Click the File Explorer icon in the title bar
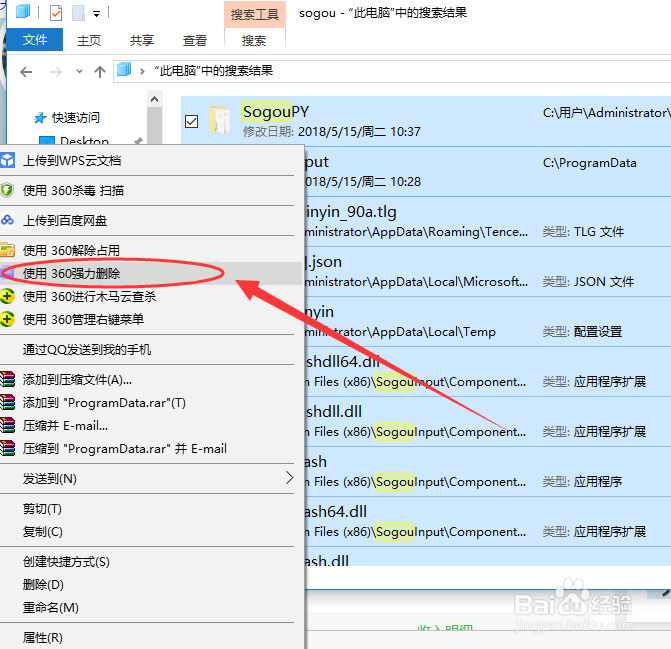671x649 pixels. click(23, 12)
